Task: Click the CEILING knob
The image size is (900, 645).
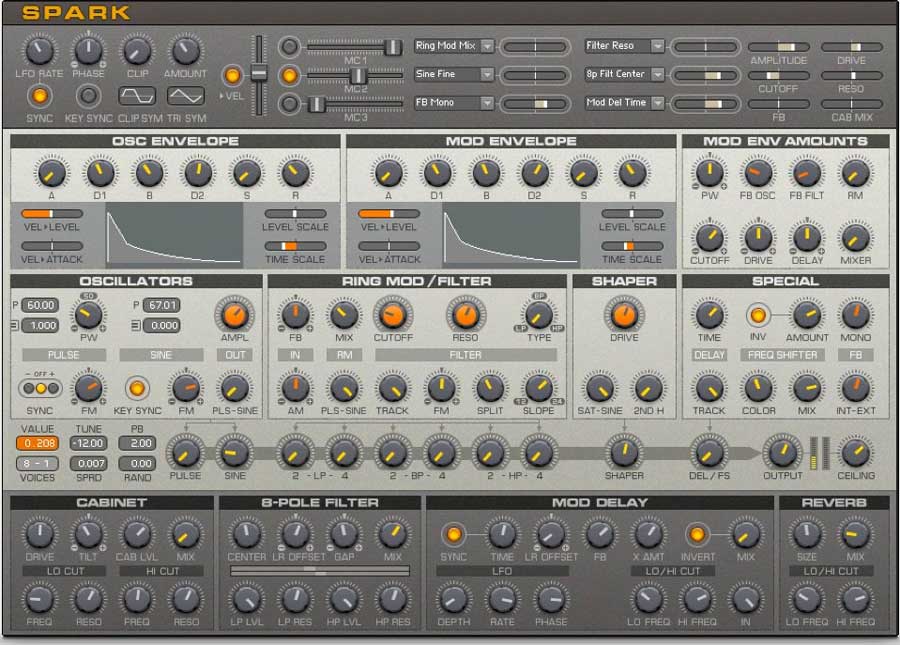Action: pos(856,453)
